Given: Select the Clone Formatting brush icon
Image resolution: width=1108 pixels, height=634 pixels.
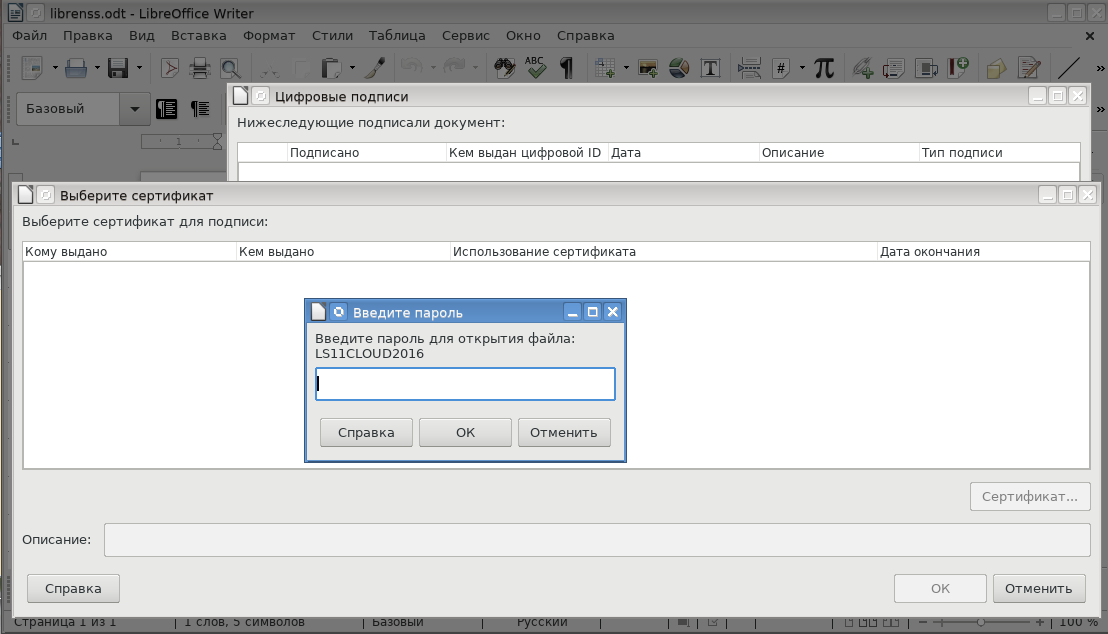Looking at the screenshot, I should click(x=375, y=68).
